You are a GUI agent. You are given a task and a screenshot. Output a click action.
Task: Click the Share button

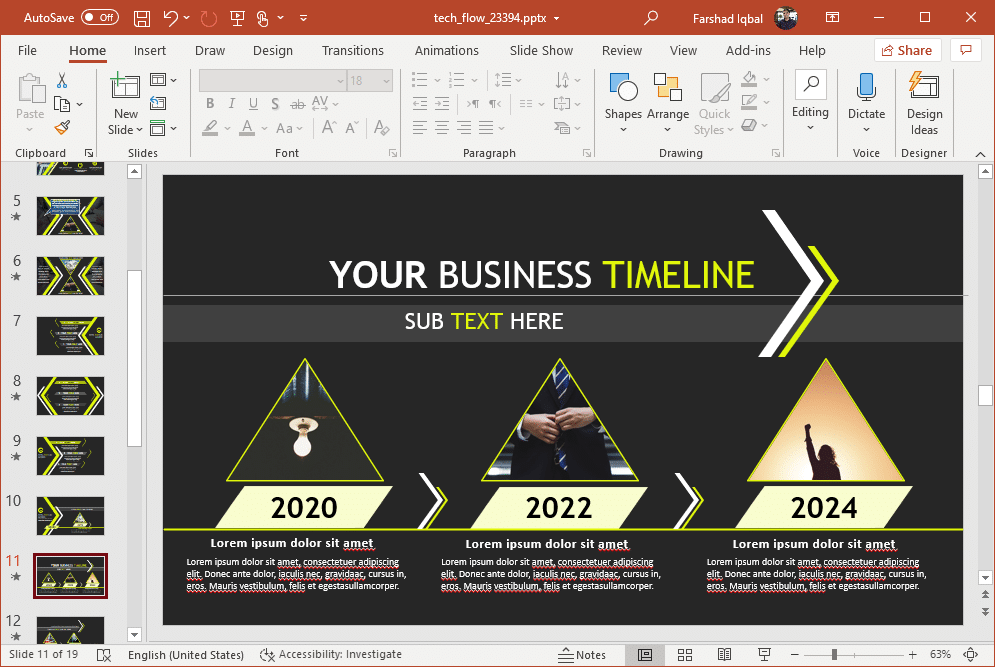pos(907,50)
